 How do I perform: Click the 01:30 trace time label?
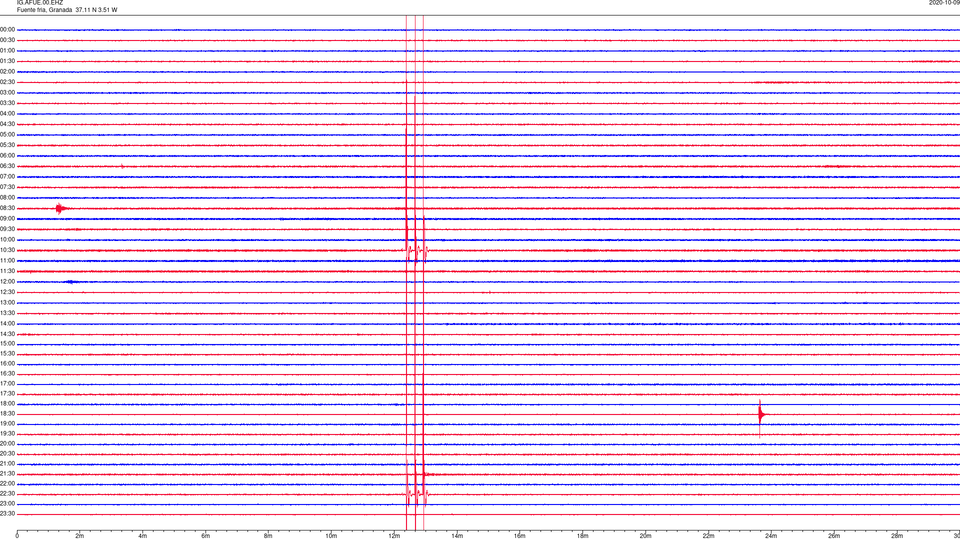click(7, 61)
